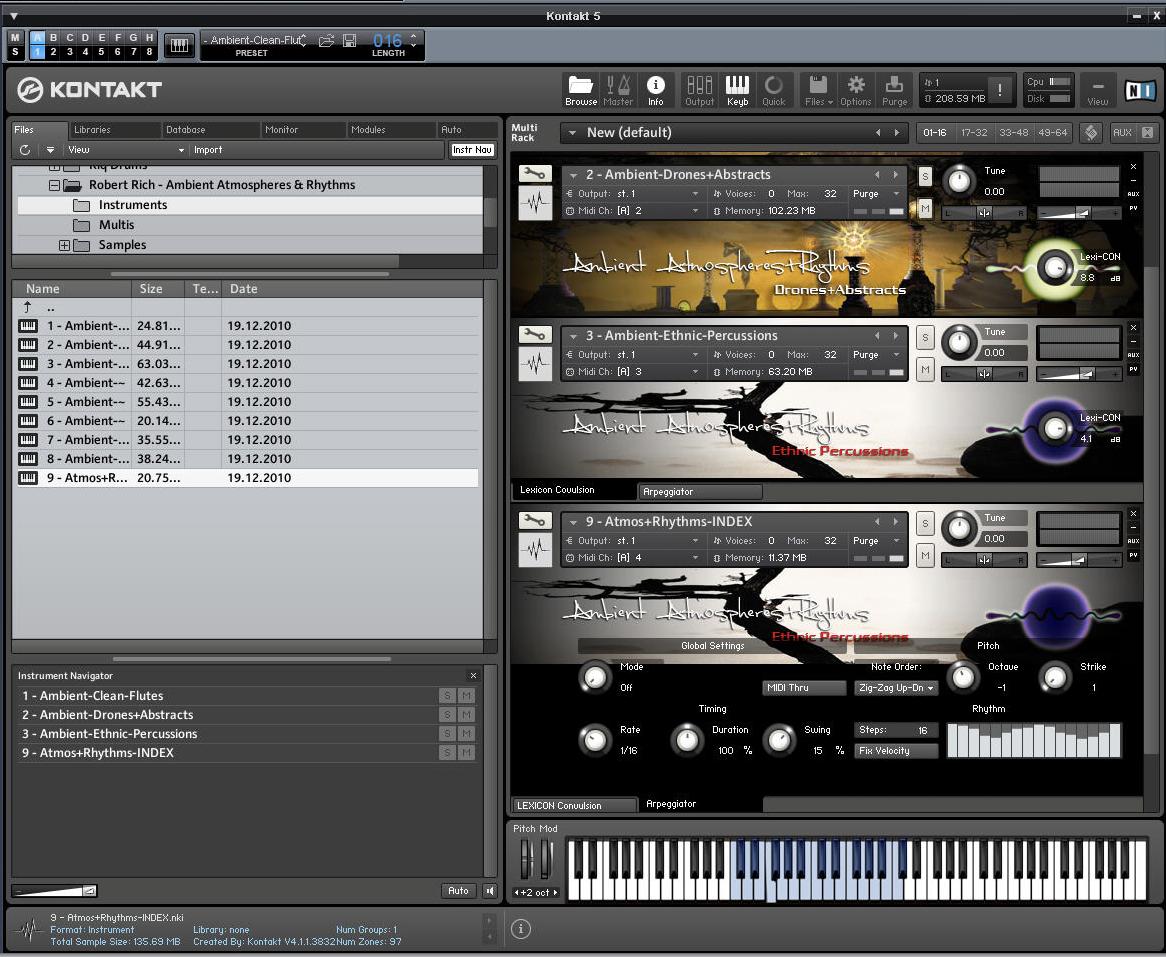Click the Native Instruments NI logo

[1140, 91]
